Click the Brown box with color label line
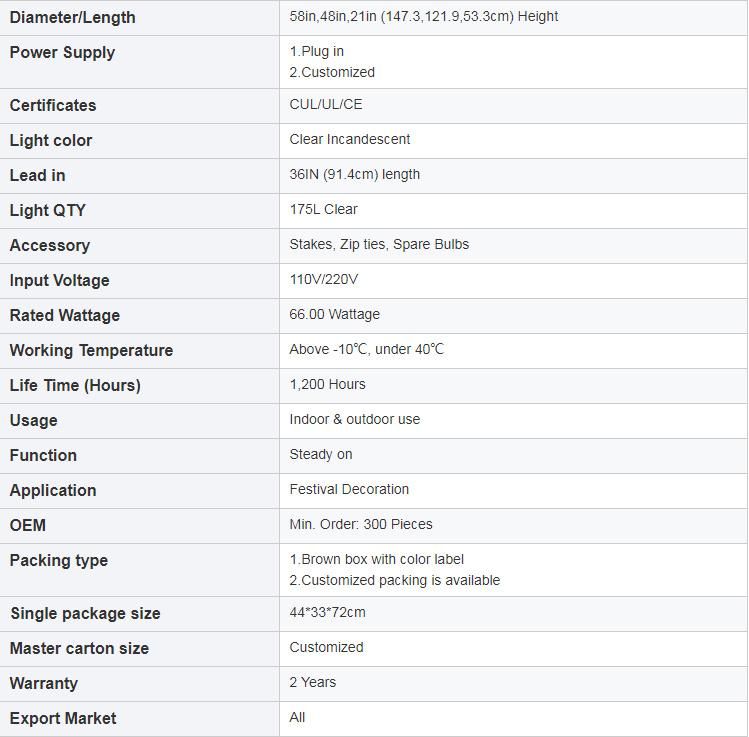The height and width of the screenshot is (737, 749). 376,559
